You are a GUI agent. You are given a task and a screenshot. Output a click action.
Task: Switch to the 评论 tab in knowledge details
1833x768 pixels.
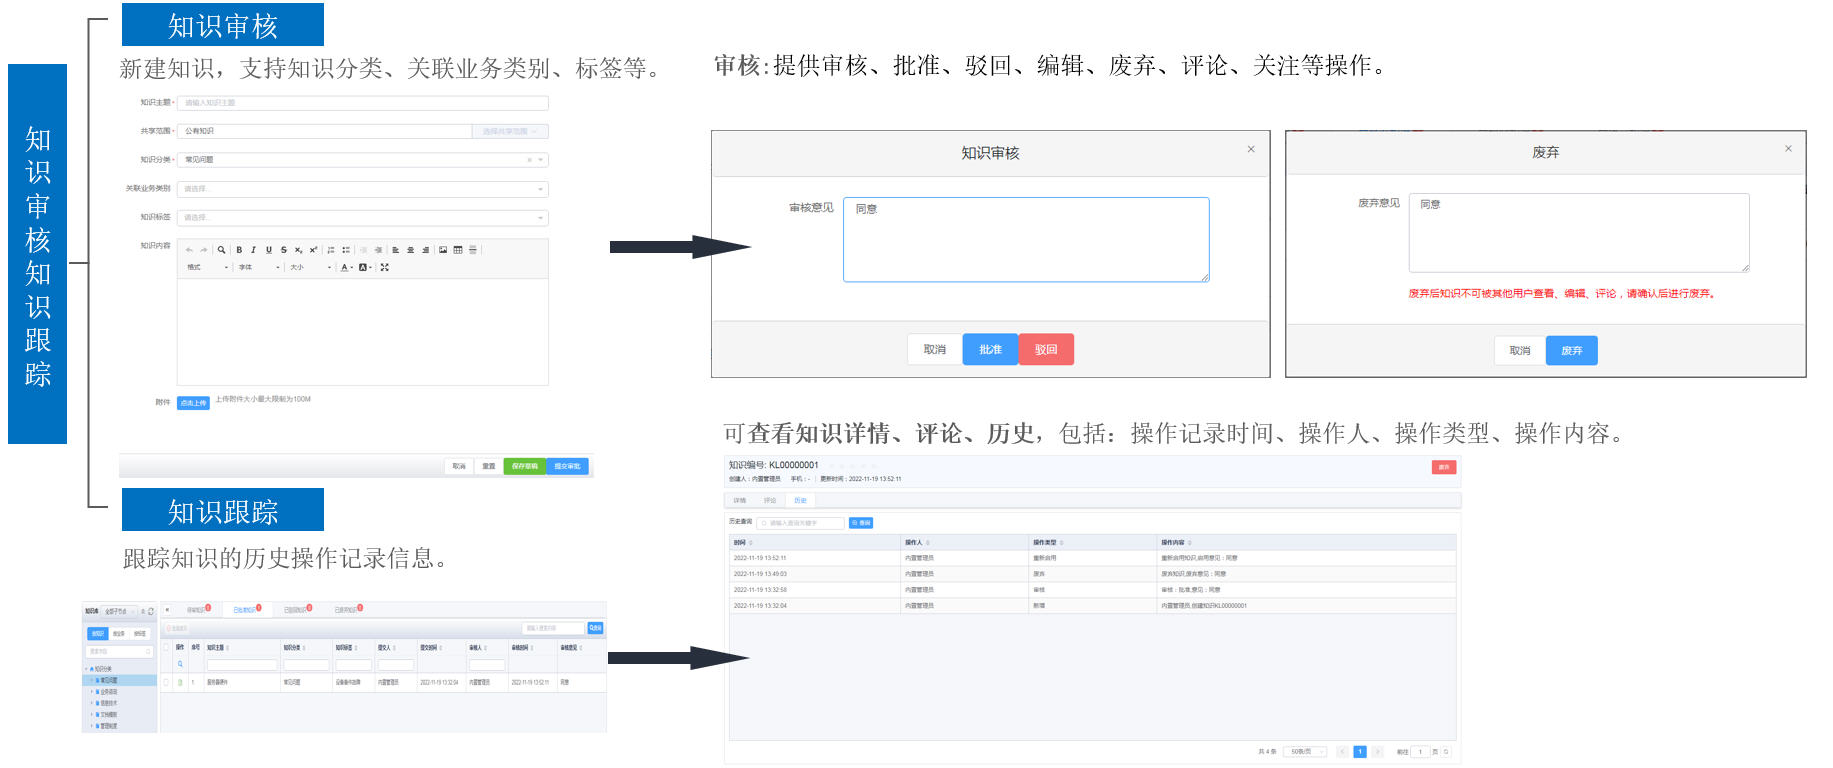coord(770,500)
